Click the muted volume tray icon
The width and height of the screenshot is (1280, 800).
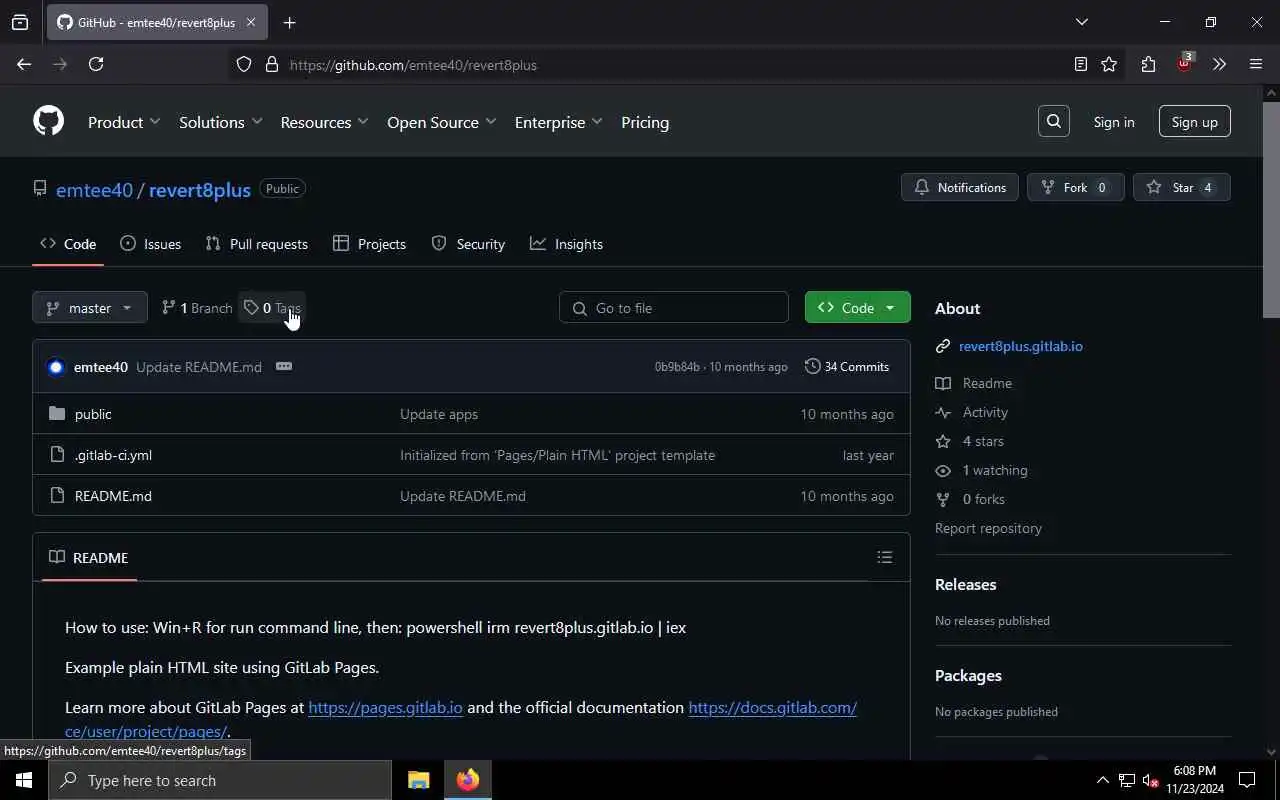pos(1150,780)
